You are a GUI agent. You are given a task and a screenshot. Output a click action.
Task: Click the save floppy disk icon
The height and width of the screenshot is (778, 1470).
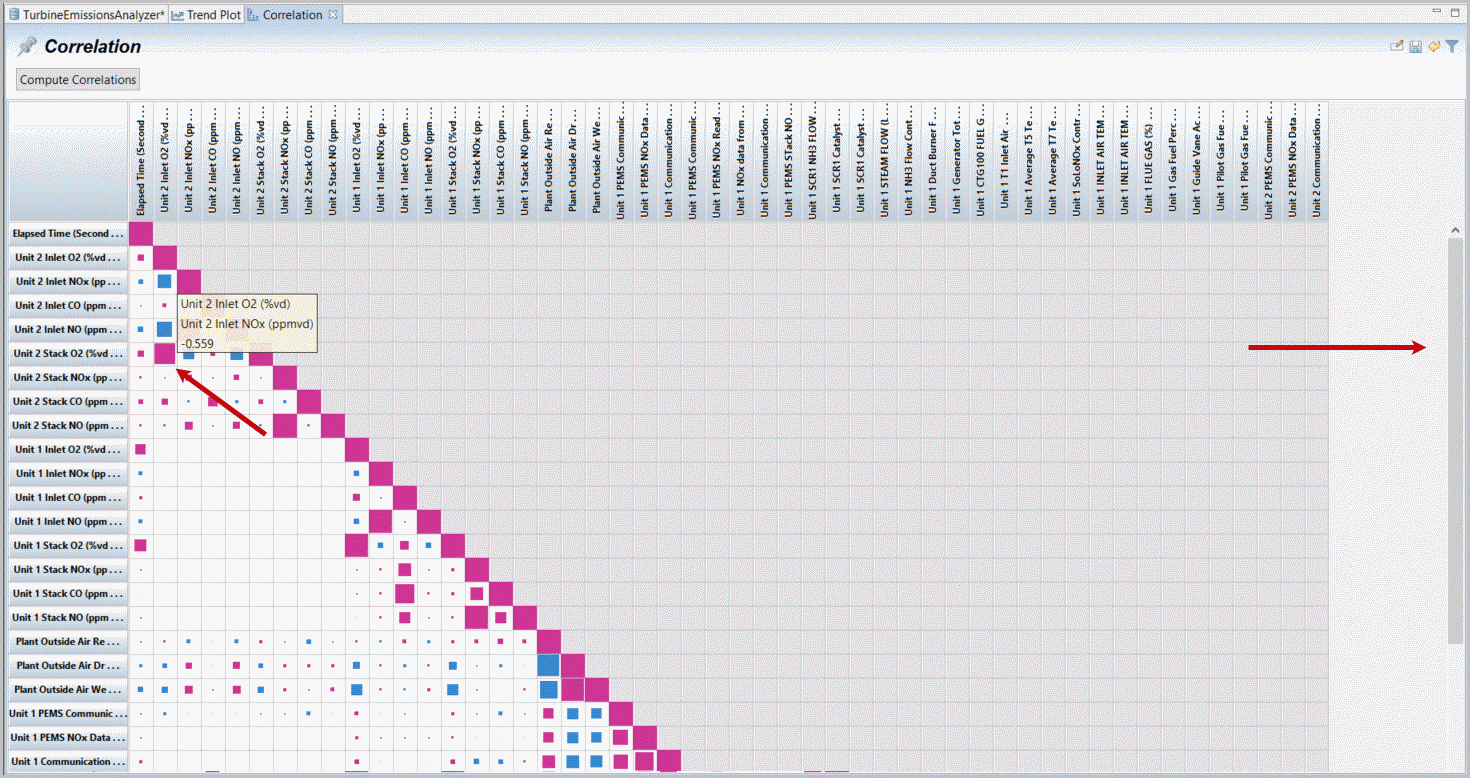click(1416, 47)
